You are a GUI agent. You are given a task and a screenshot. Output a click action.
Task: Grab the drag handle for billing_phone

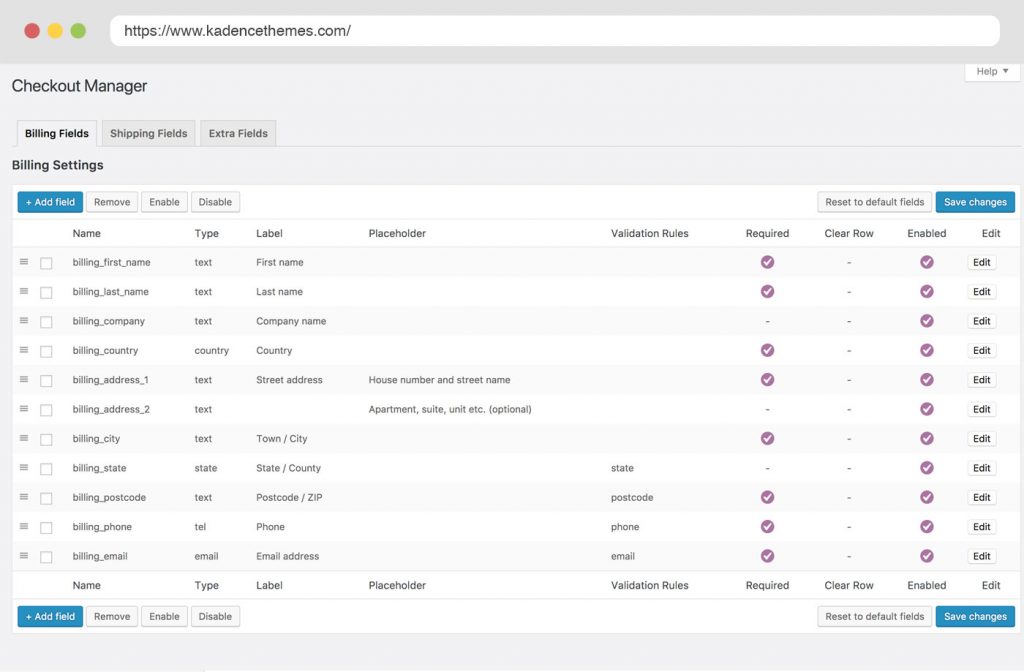(24, 526)
